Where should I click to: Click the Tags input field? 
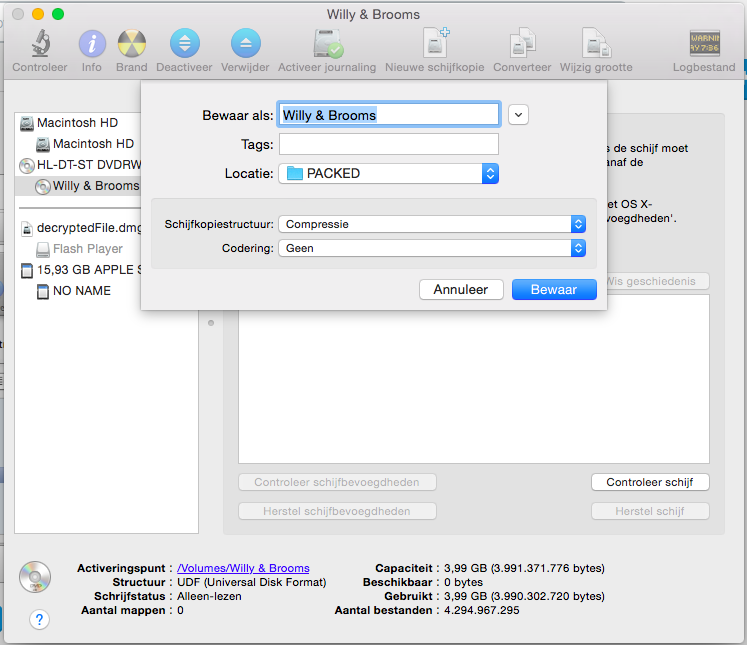tap(388, 144)
